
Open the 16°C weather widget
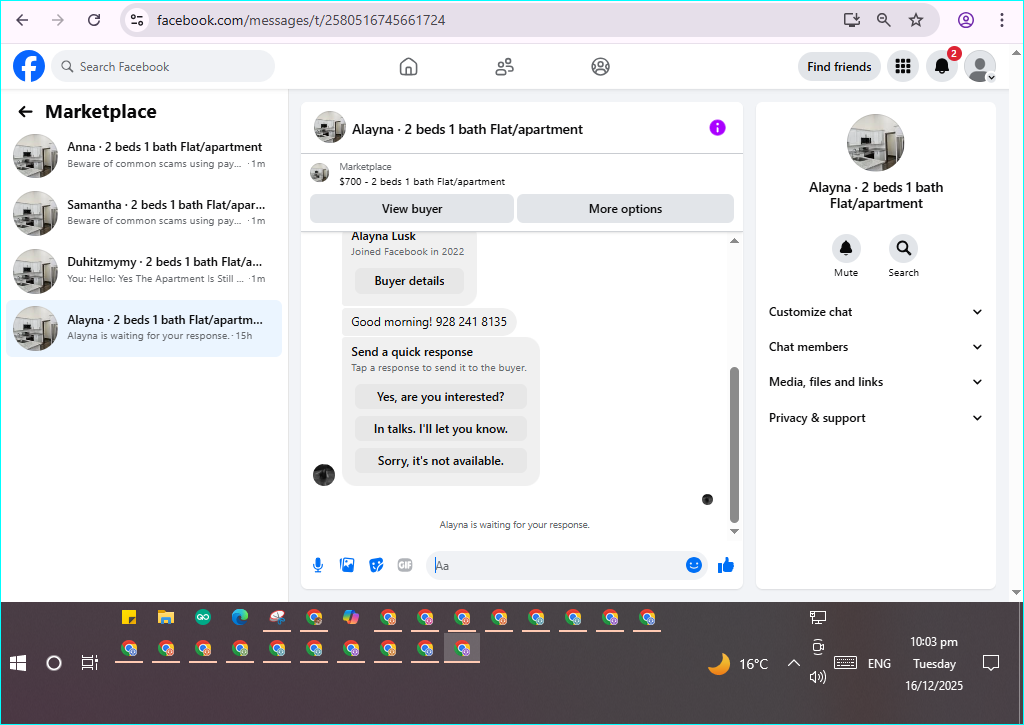[738, 664]
